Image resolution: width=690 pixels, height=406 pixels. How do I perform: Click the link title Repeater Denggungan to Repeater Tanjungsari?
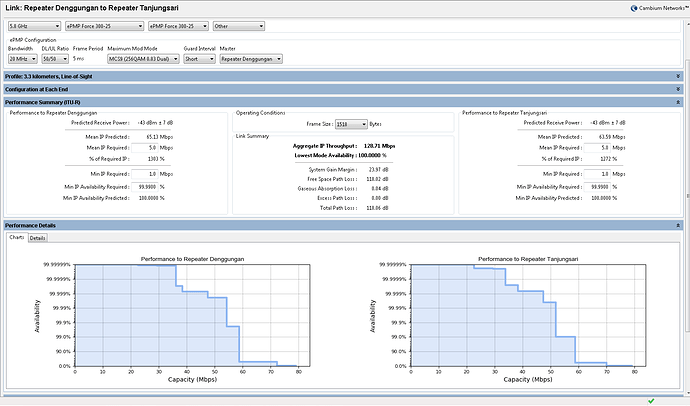(x=92, y=8)
